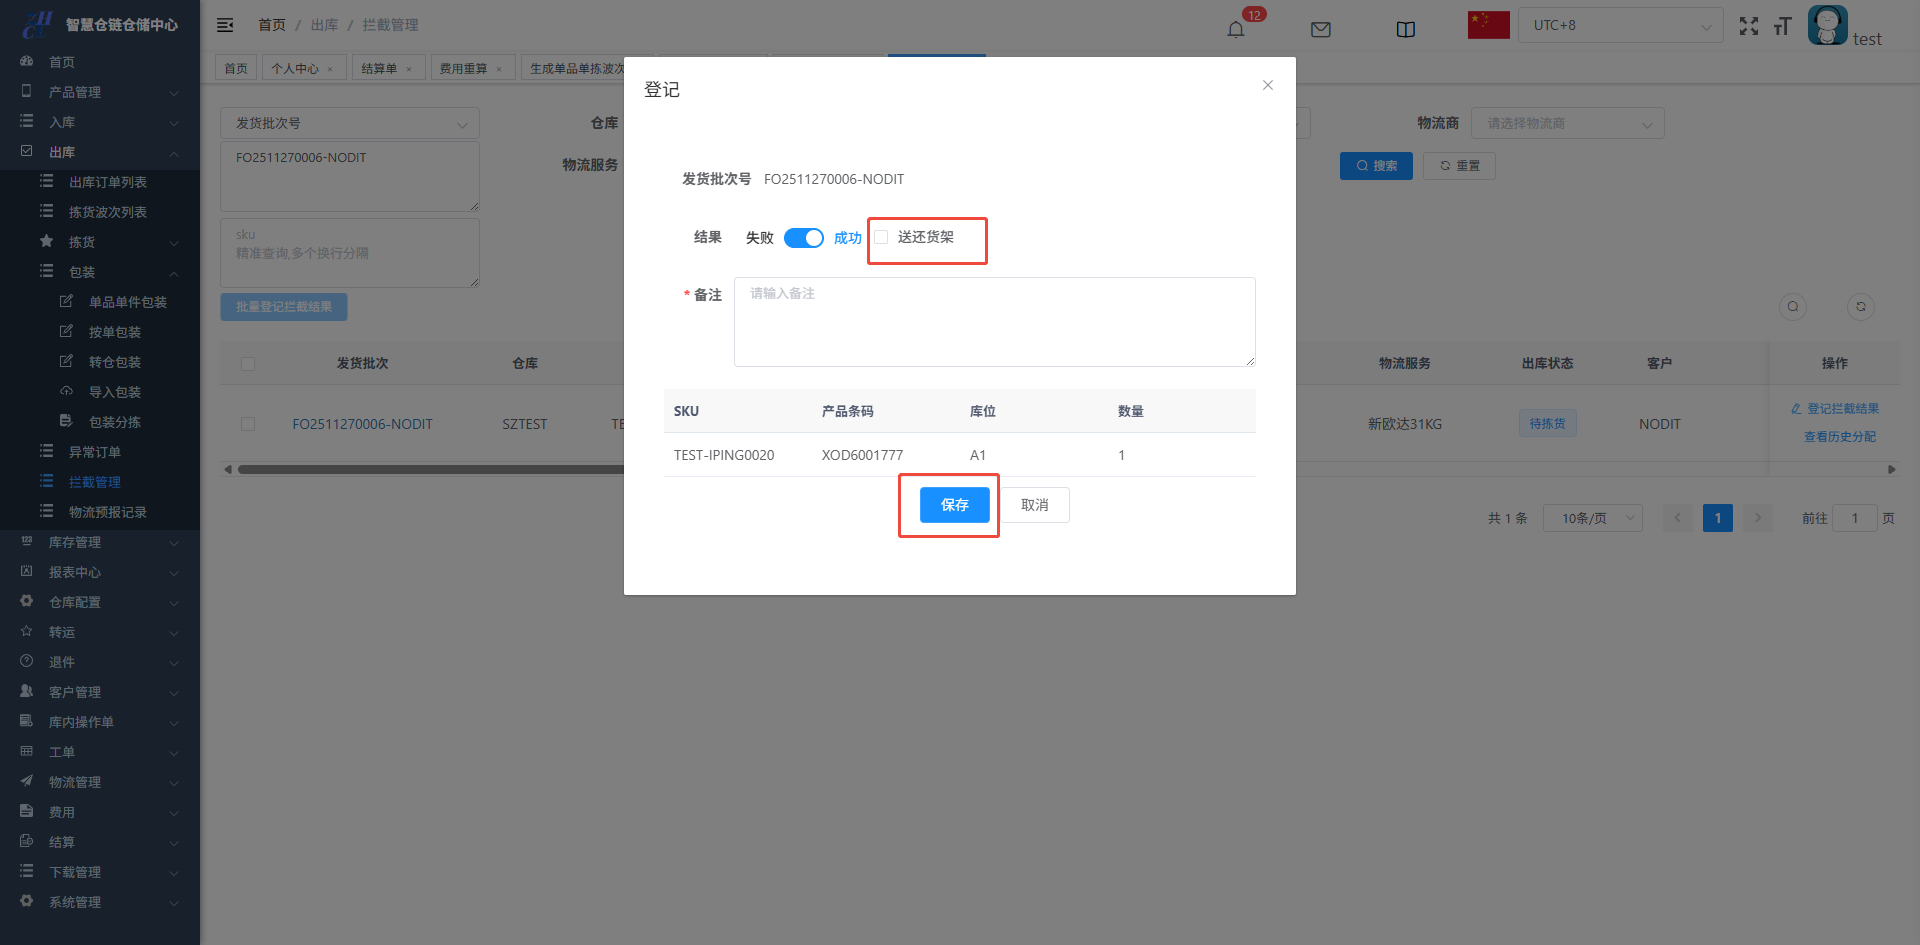Select the FO2511270006-NODIT row checkbox
Image resolution: width=1920 pixels, height=945 pixels.
click(248, 424)
